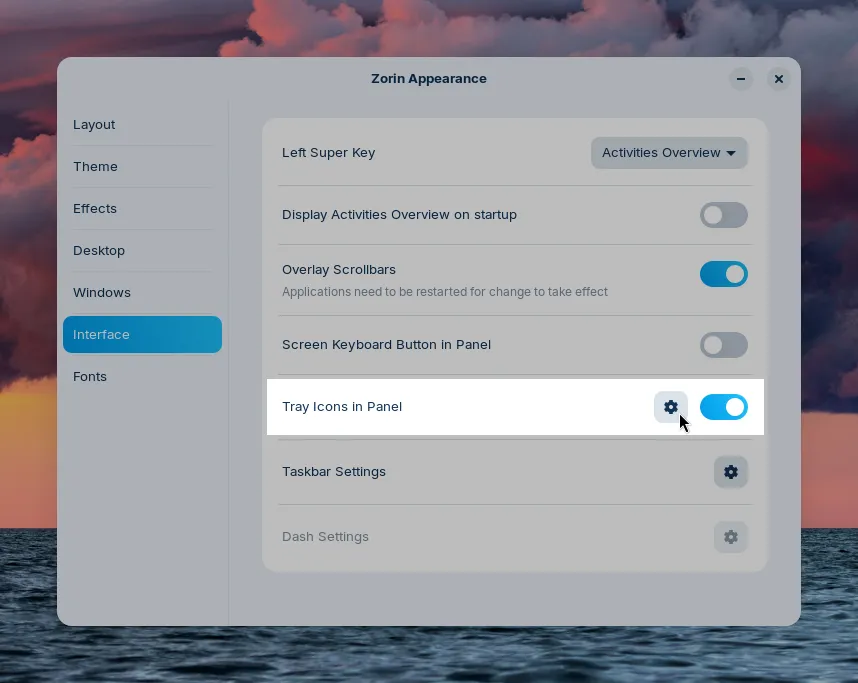Image resolution: width=858 pixels, height=683 pixels.
Task: Open the Windows settings section
Action: click(x=102, y=292)
